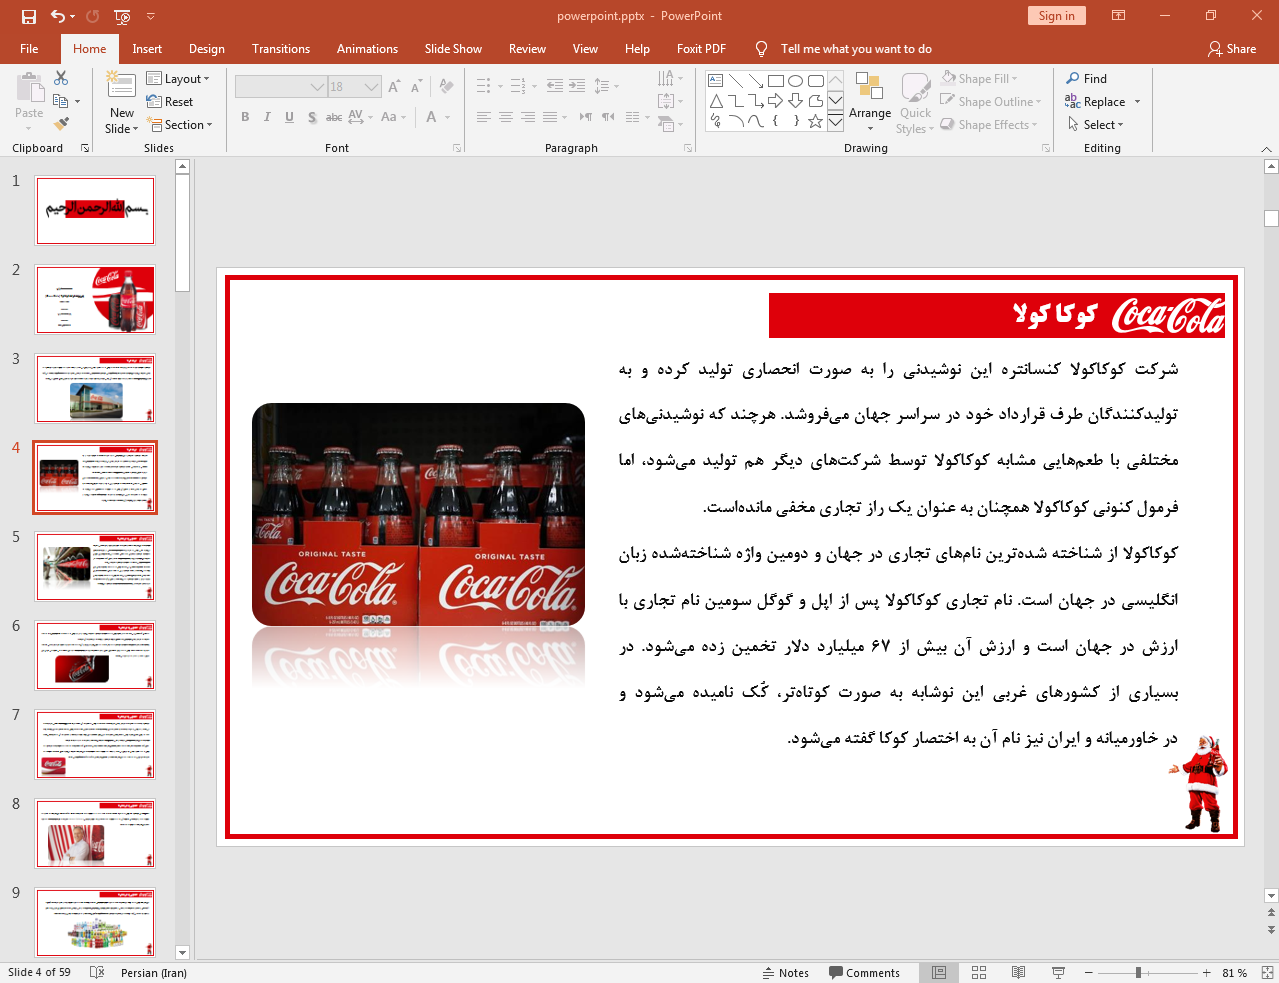Viewport: 1279px width, 983px height.
Task: Toggle Text Shadow formatting
Action: (312, 117)
